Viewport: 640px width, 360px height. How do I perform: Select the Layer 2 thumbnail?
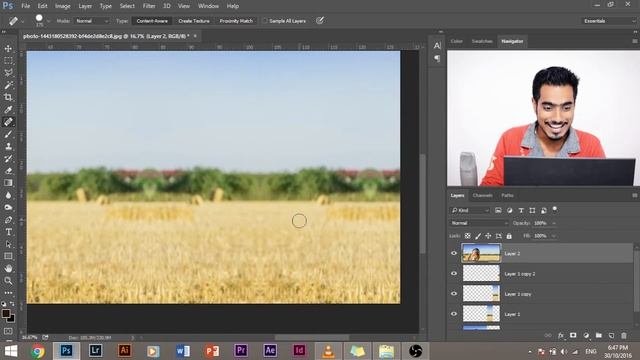[481, 253]
